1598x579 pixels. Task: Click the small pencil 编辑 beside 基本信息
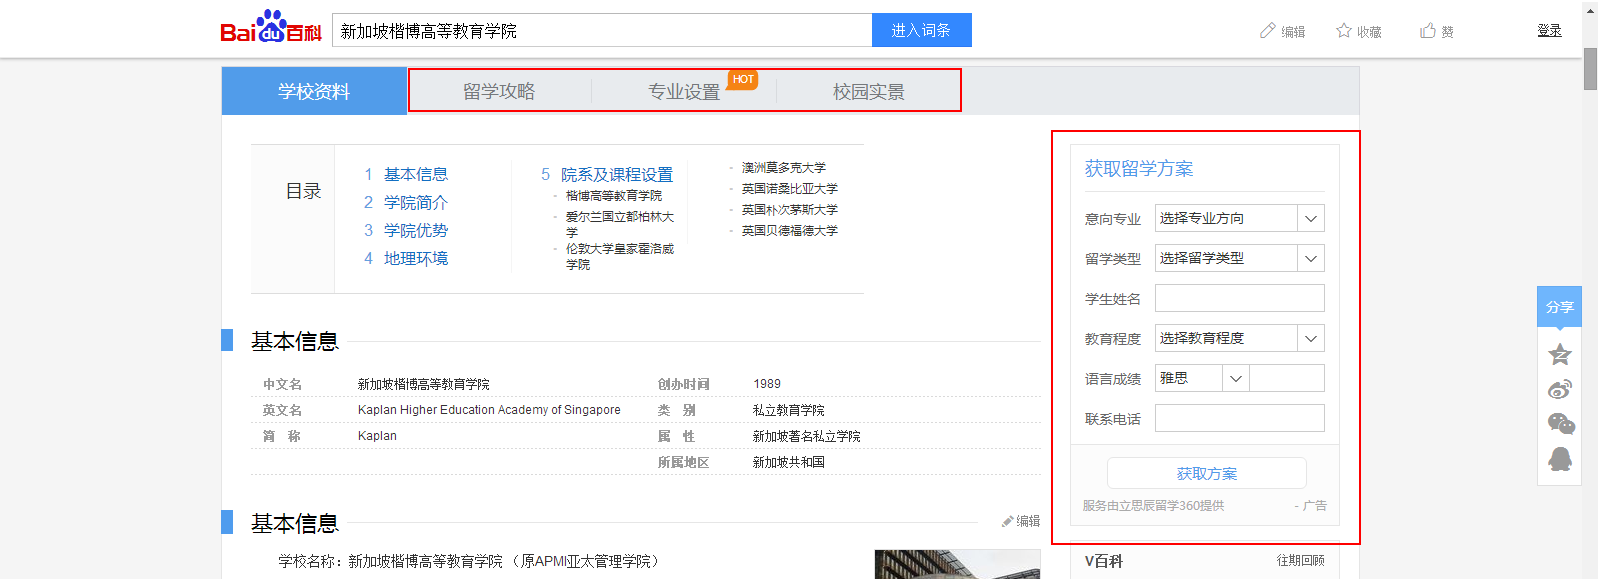pos(1021,521)
